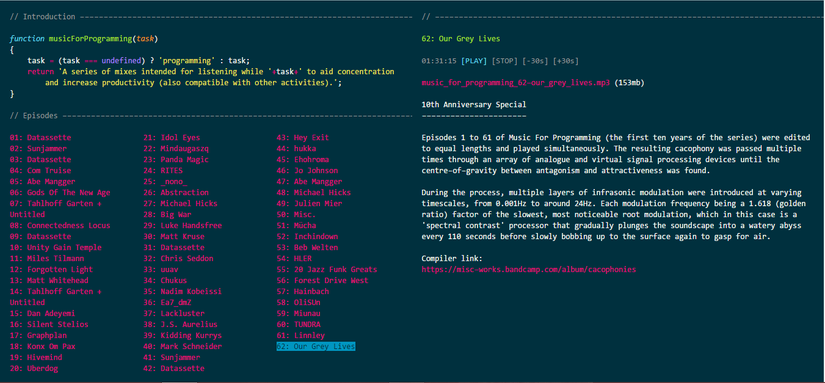
Task: Open episode 17: Graphplan
Action: click(x=38, y=335)
